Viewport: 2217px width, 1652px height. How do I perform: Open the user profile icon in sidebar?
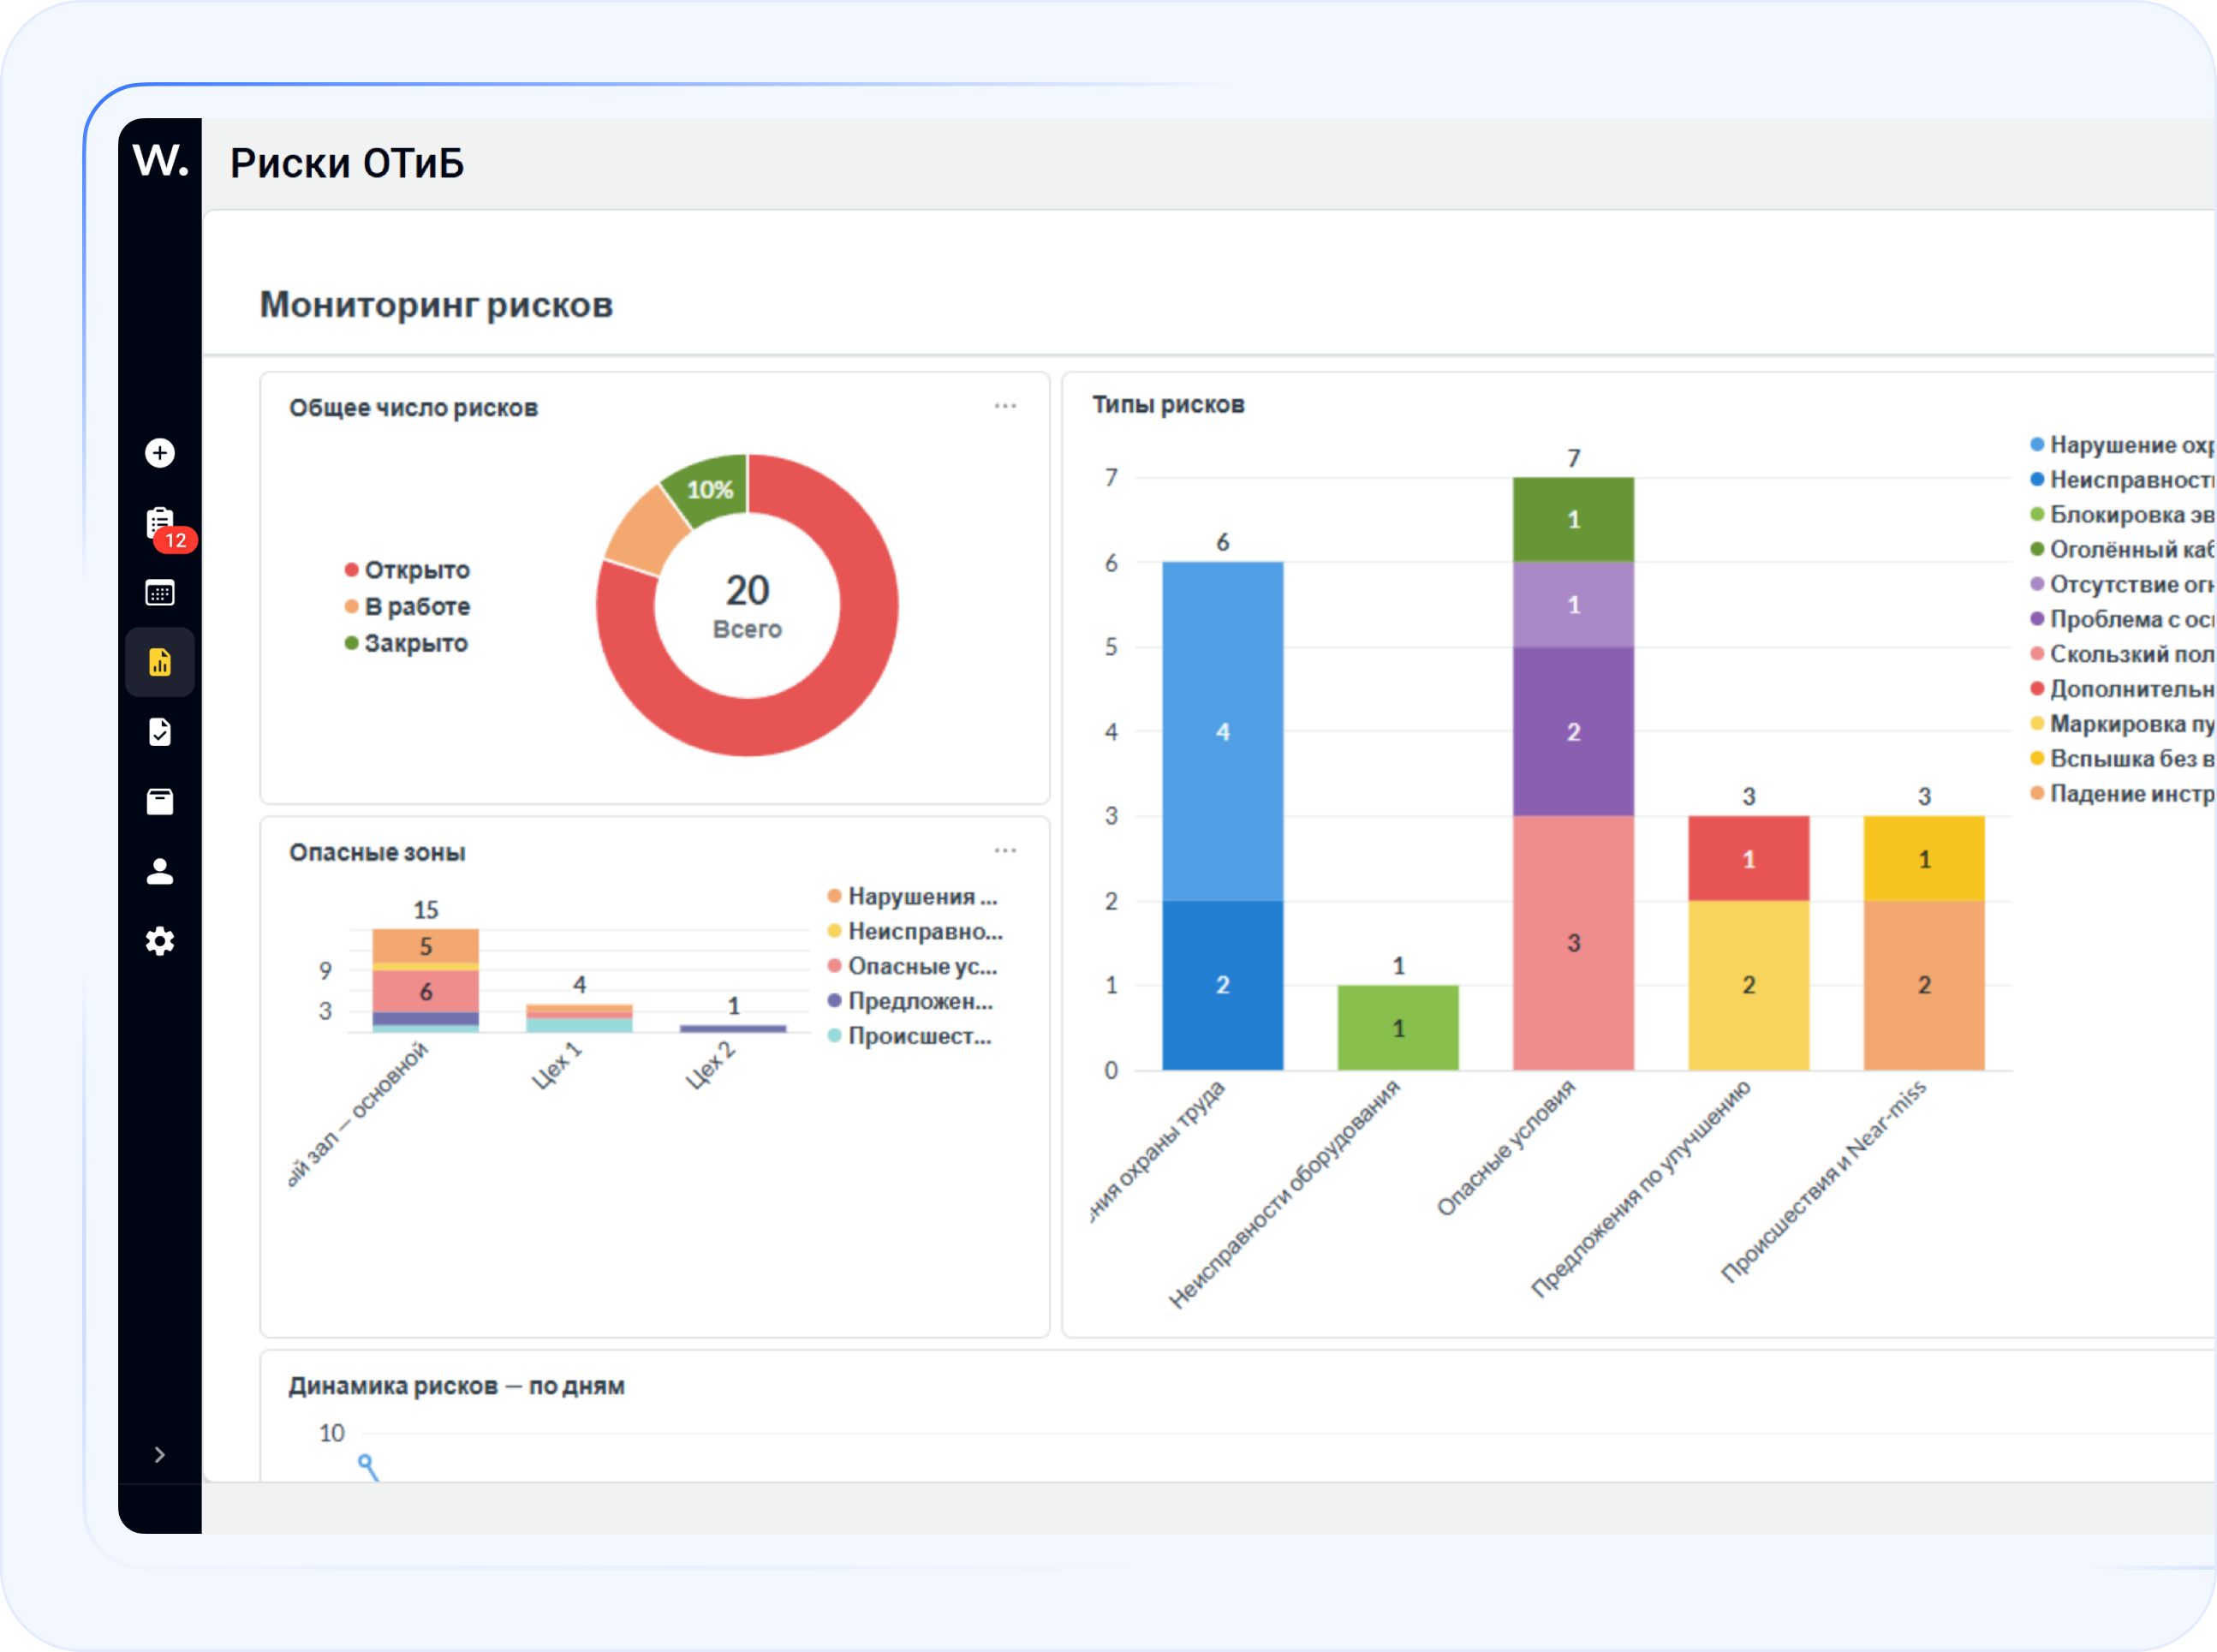[x=160, y=871]
